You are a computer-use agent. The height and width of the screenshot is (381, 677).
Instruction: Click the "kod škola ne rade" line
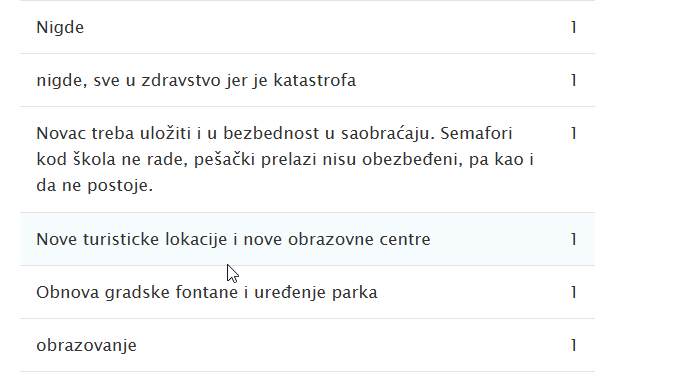[x=285, y=159]
